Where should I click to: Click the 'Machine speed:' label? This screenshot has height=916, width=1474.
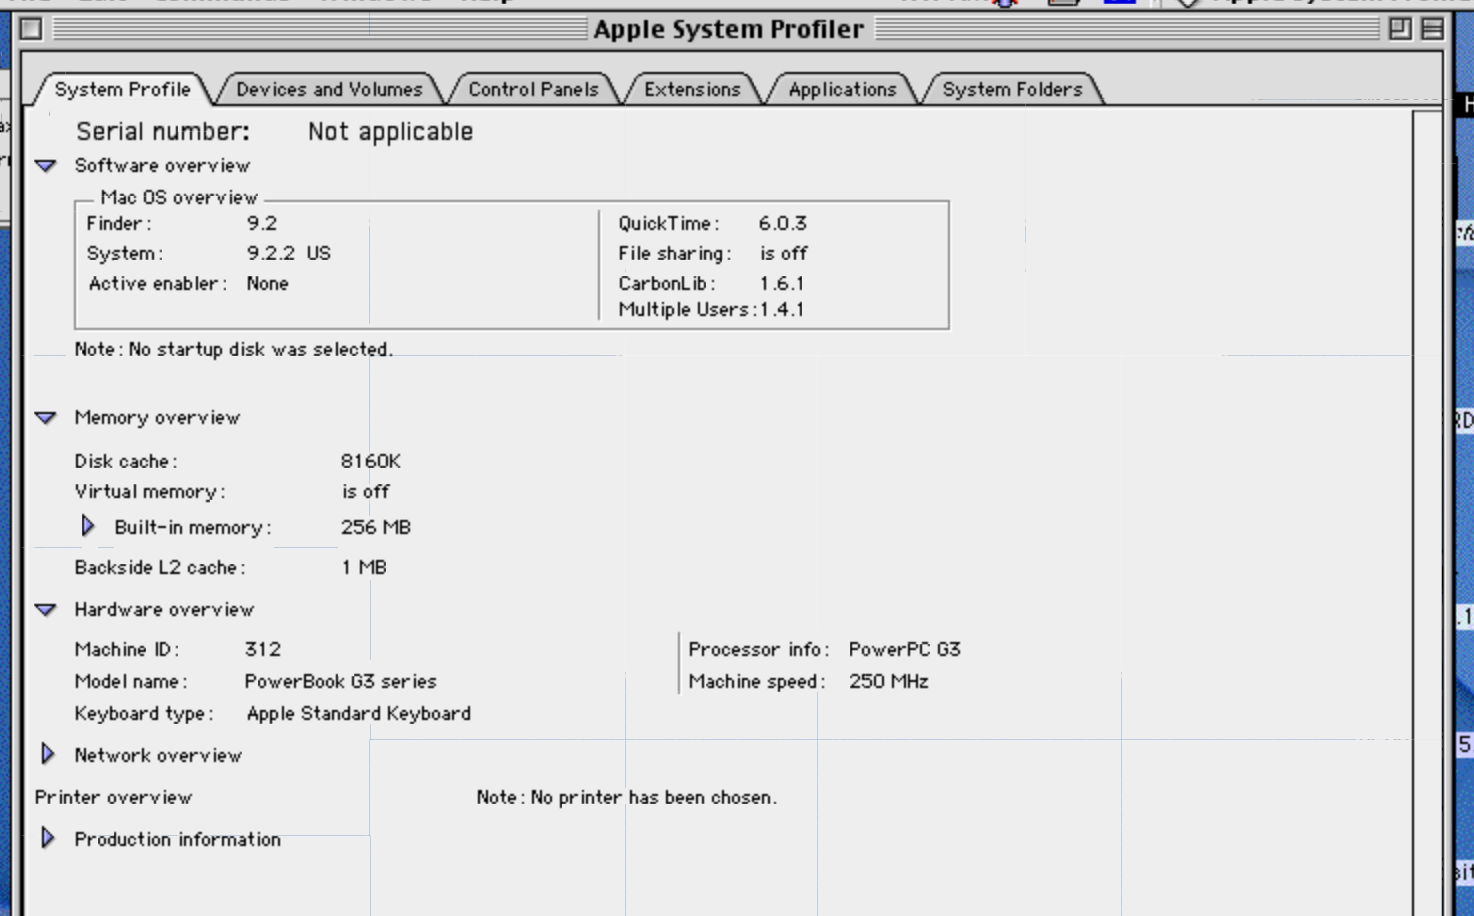point(757,682)
